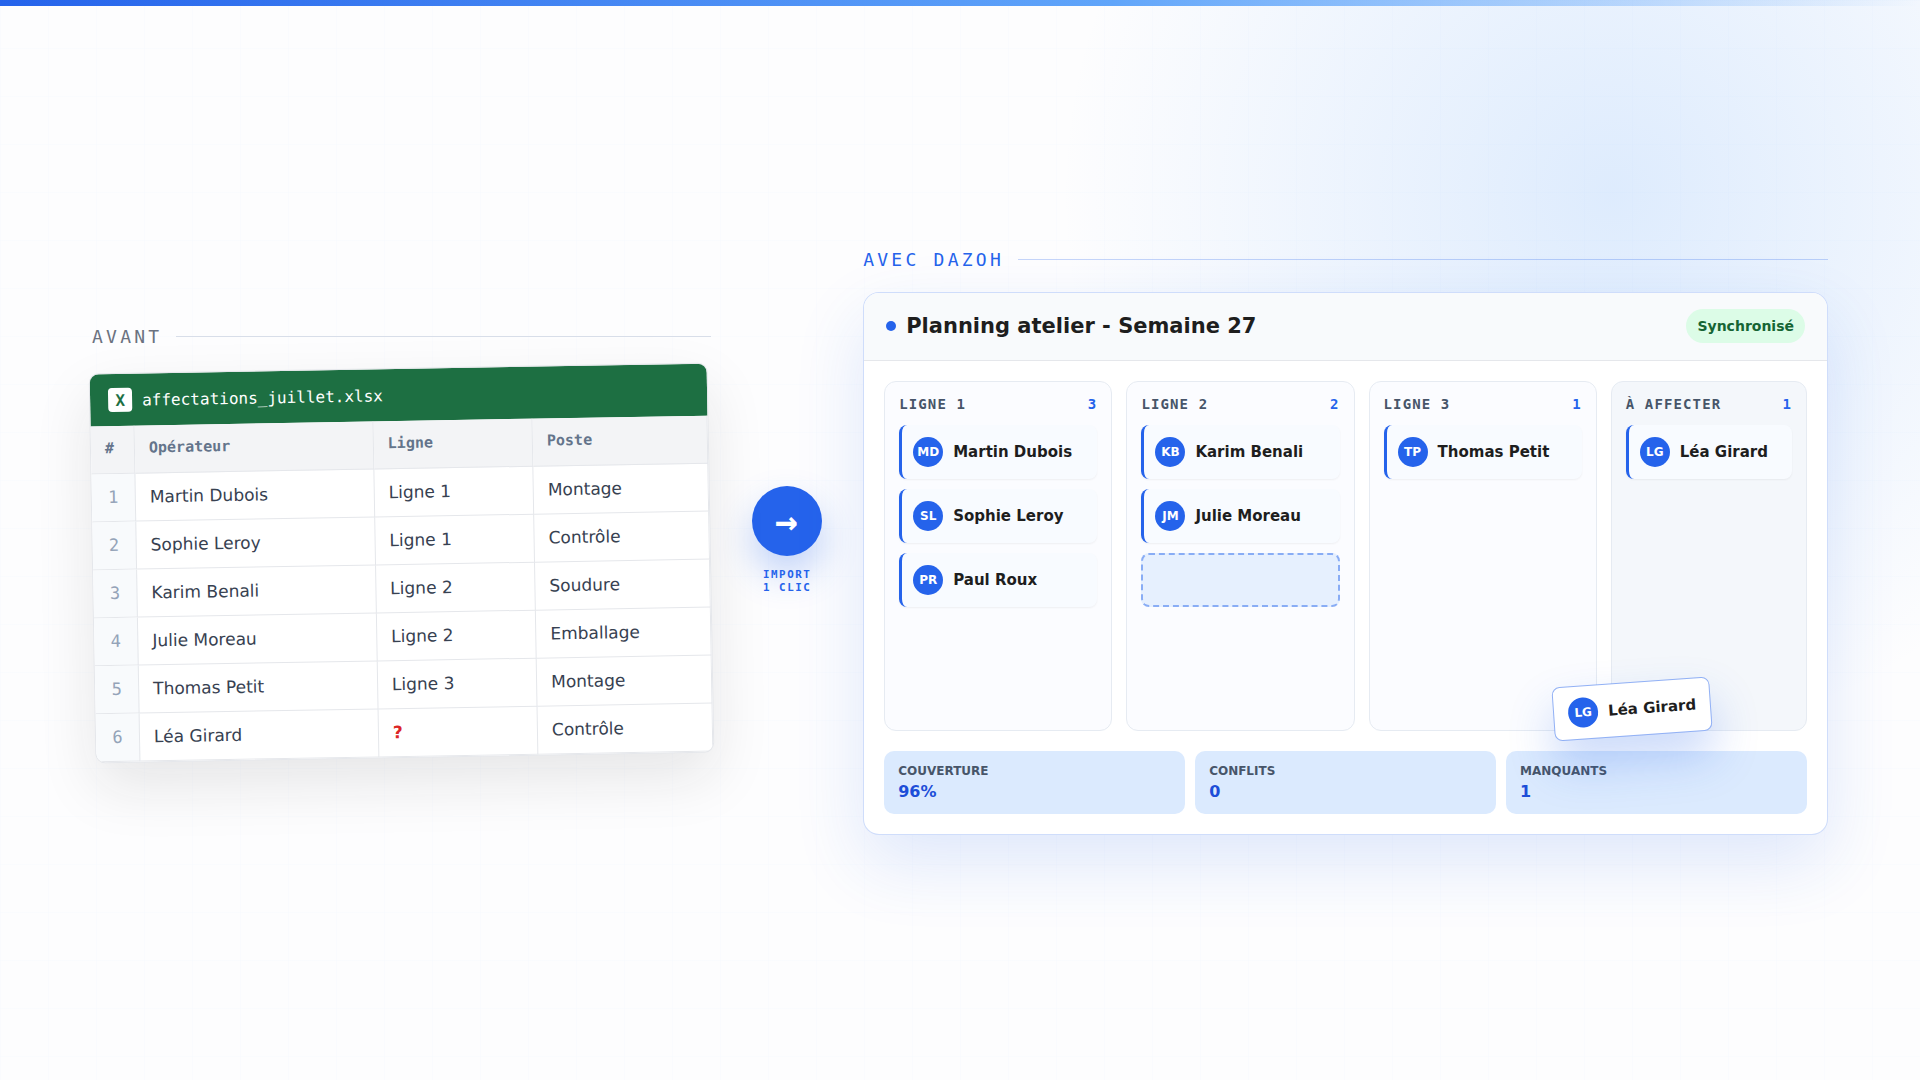This screenshot has height=1080, width=1920.
Task: Select the Julie Moreau cell in the spreadsheet
Action: click(x=257, y=639)
